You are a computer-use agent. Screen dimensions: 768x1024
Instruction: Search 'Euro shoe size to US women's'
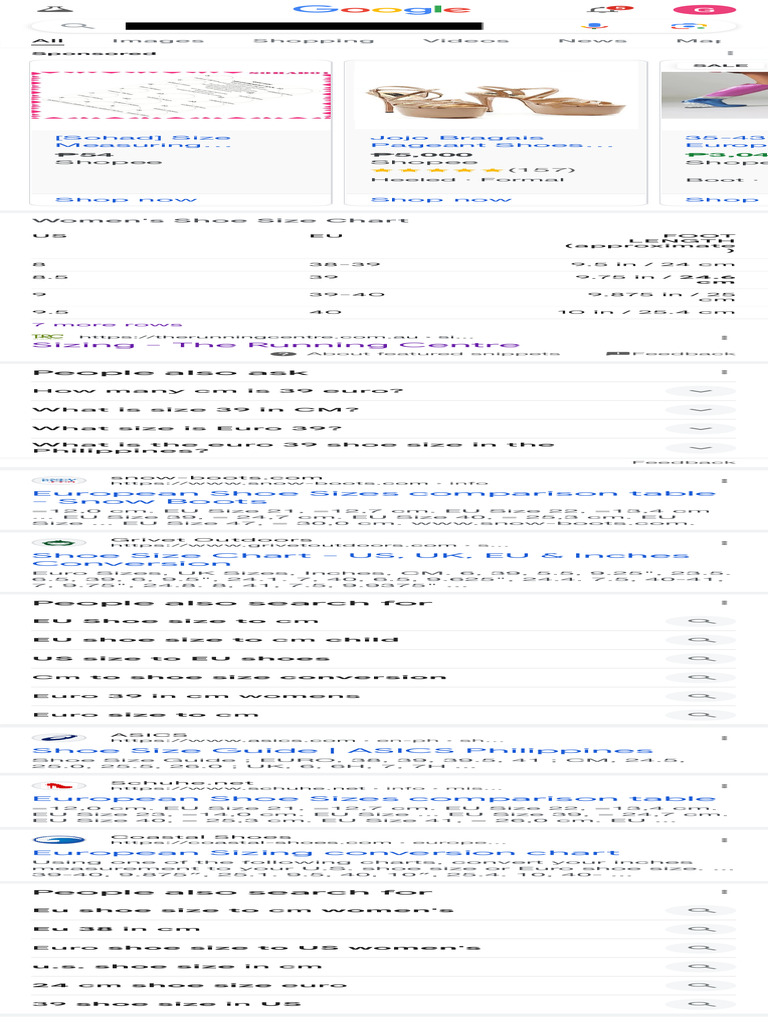(257, 948)
